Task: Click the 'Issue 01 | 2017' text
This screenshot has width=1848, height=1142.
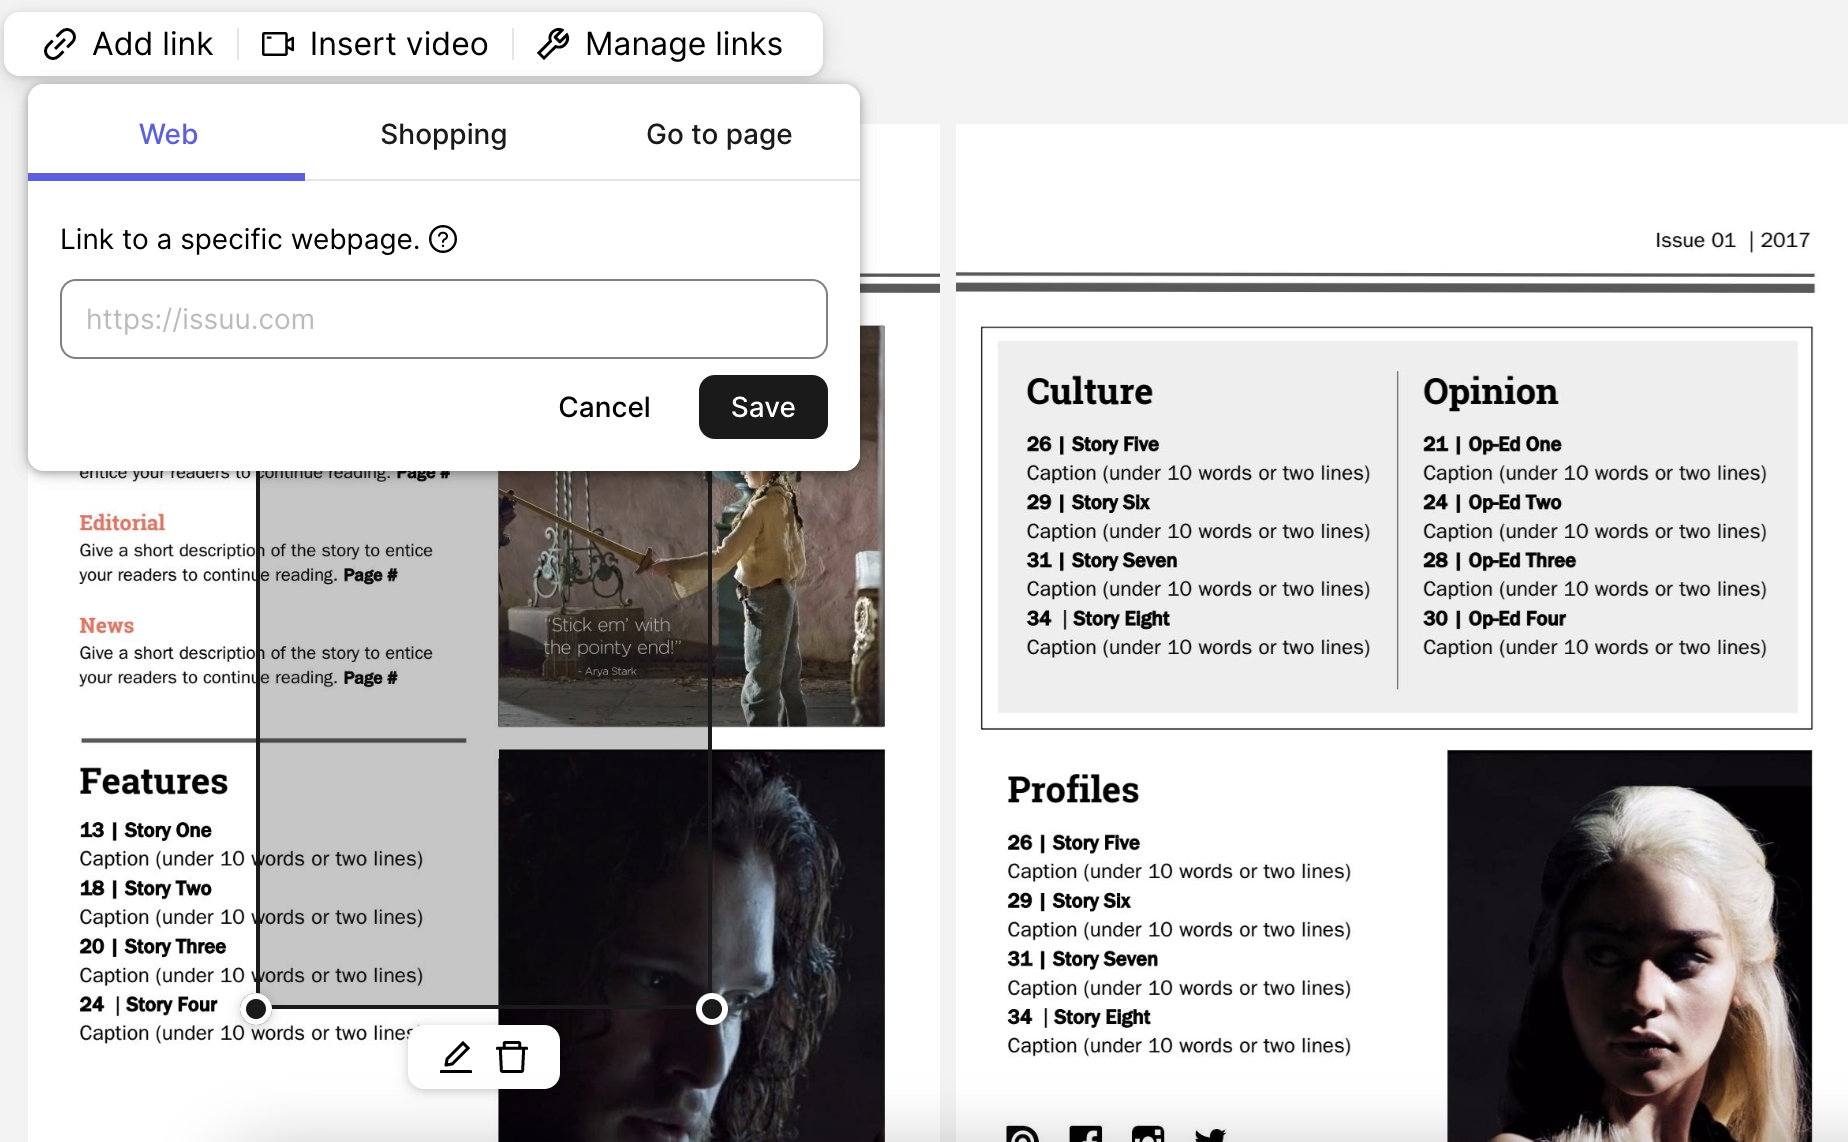Action: (1732, 240)
